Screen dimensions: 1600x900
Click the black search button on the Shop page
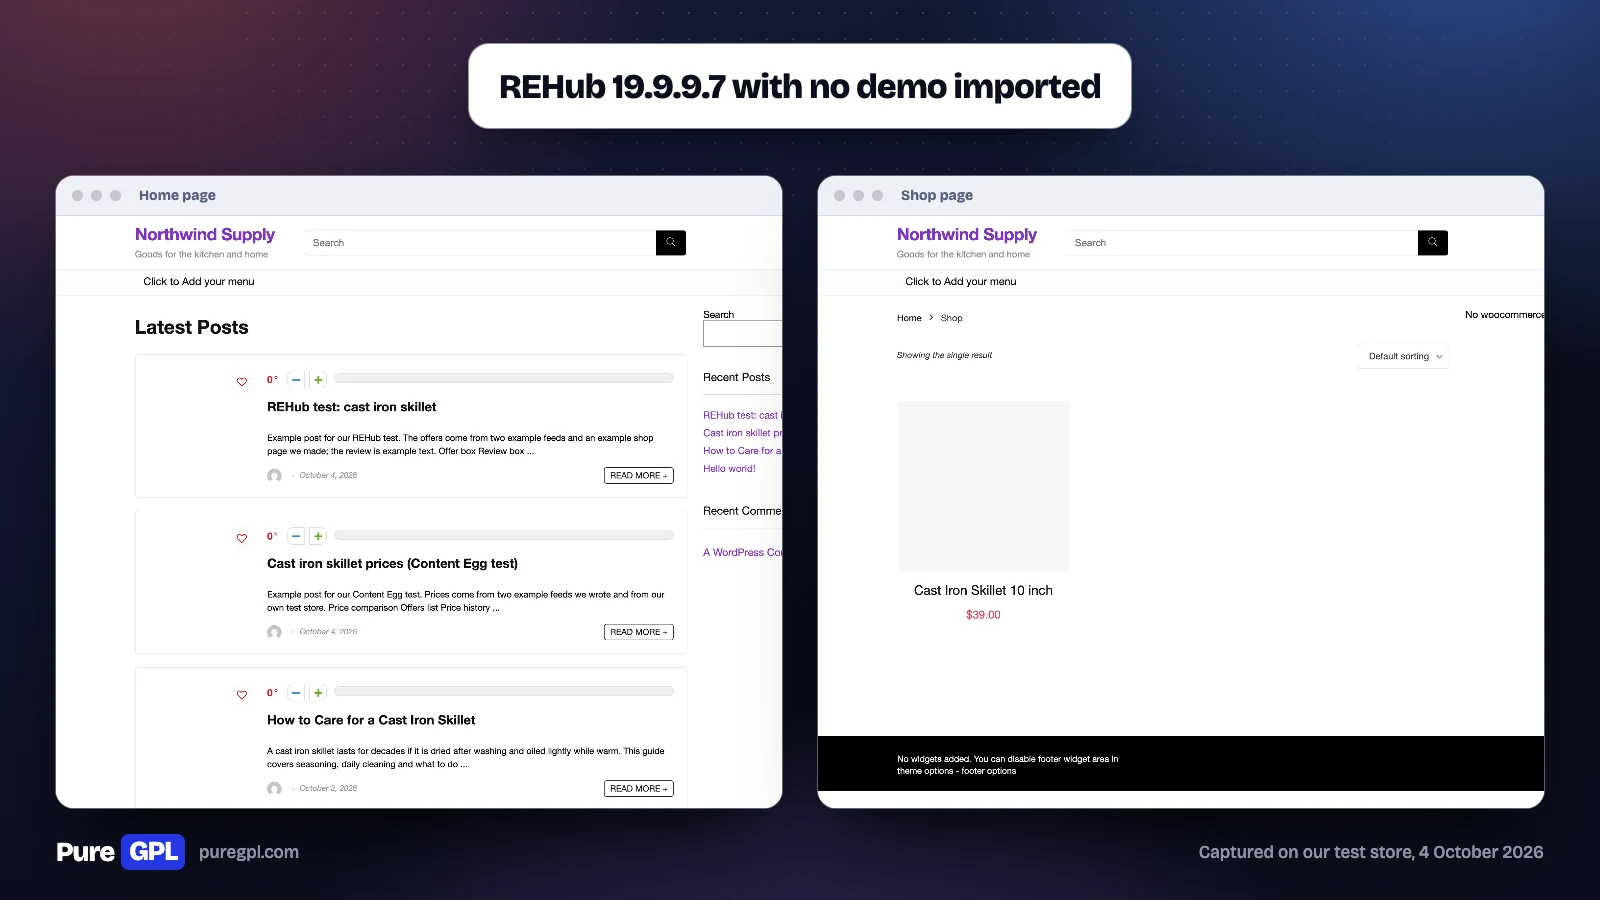(1433, 242)
